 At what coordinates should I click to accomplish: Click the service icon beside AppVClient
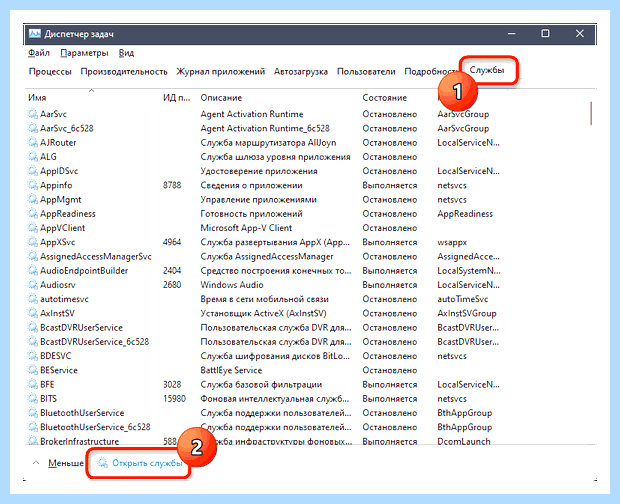point(33,228)
